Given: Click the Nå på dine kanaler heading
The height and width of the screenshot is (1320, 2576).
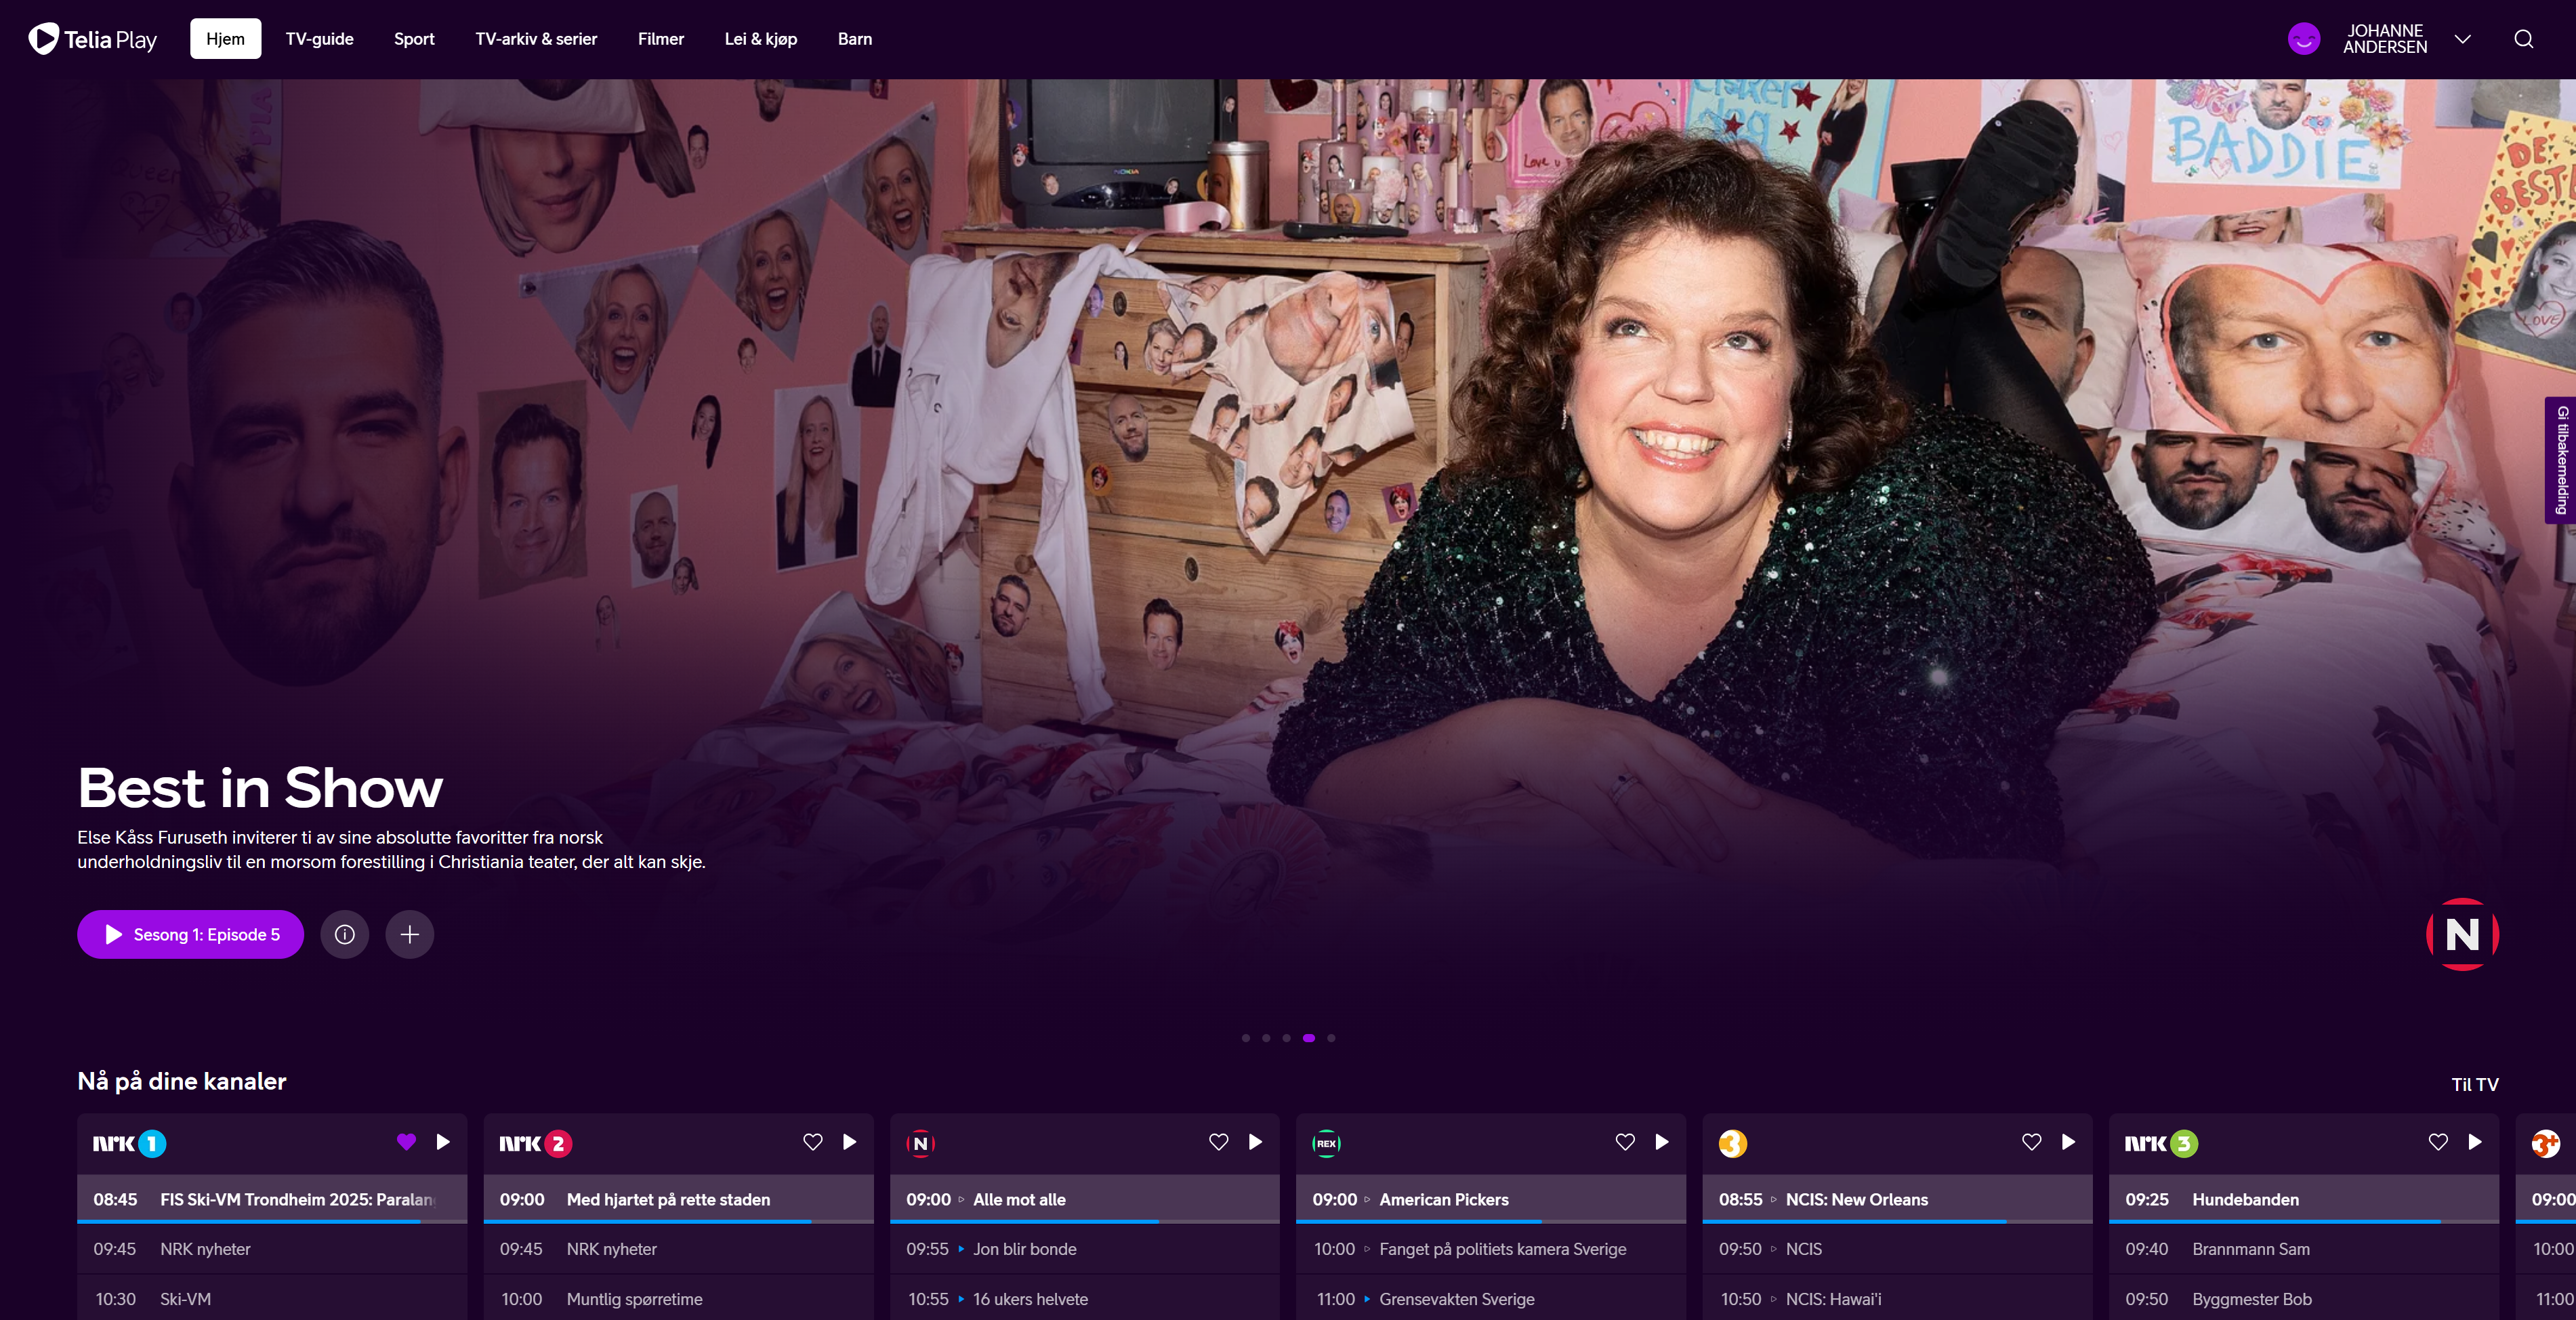Looking at the screenshot, I should (x=182, y=1081).
